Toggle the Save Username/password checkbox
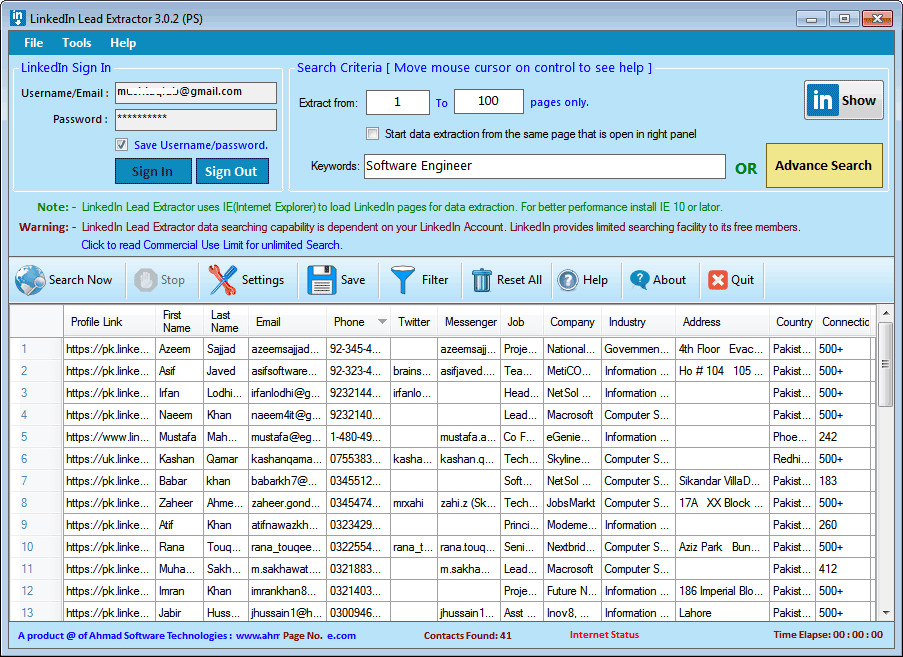 point(122,145)
